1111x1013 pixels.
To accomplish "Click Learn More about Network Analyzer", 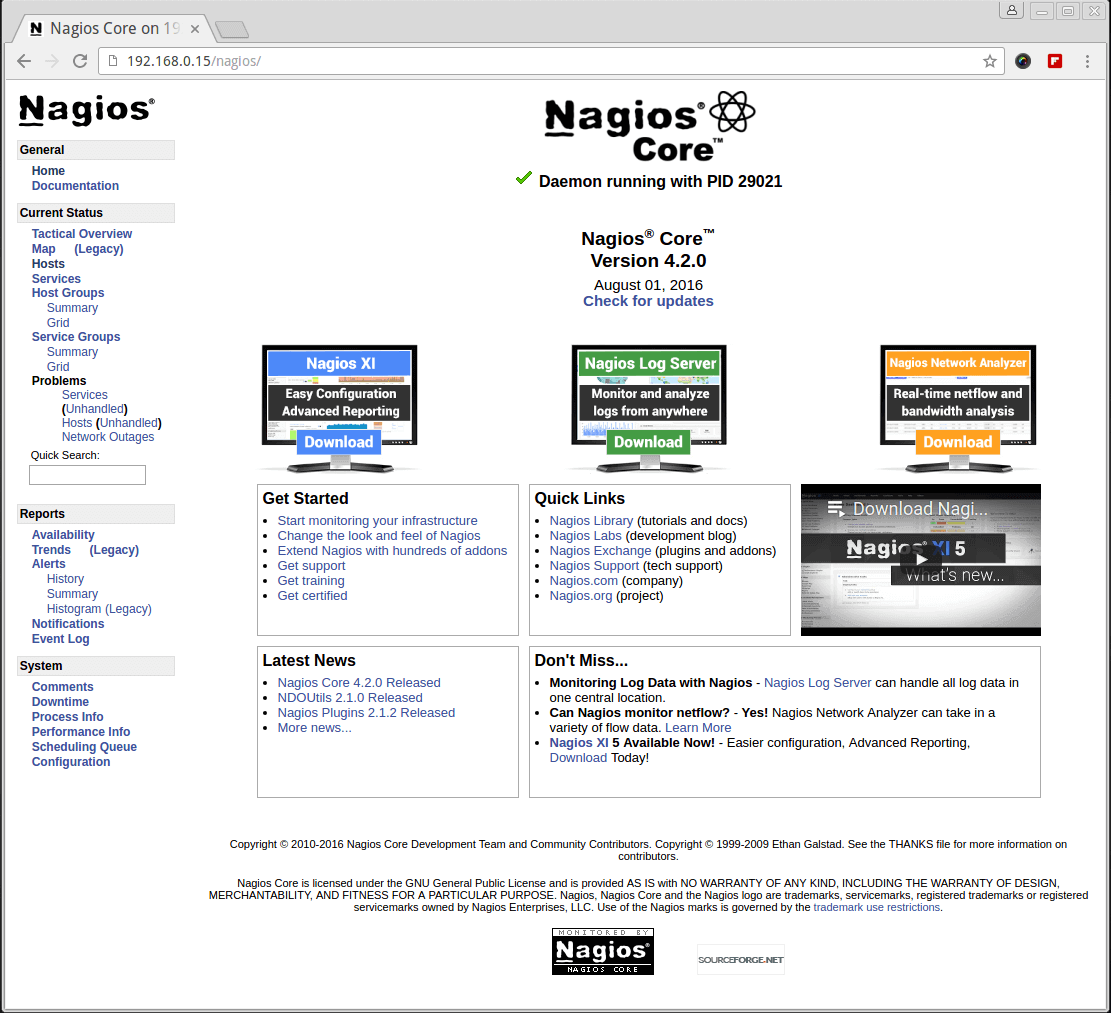I will [698, 728].
